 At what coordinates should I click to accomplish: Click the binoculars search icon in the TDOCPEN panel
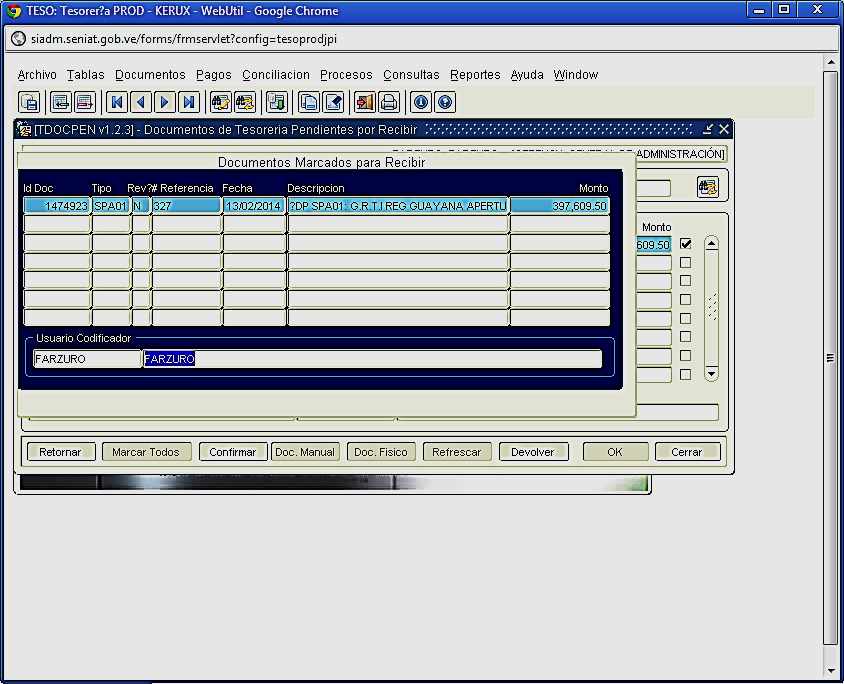pos(707,187)
